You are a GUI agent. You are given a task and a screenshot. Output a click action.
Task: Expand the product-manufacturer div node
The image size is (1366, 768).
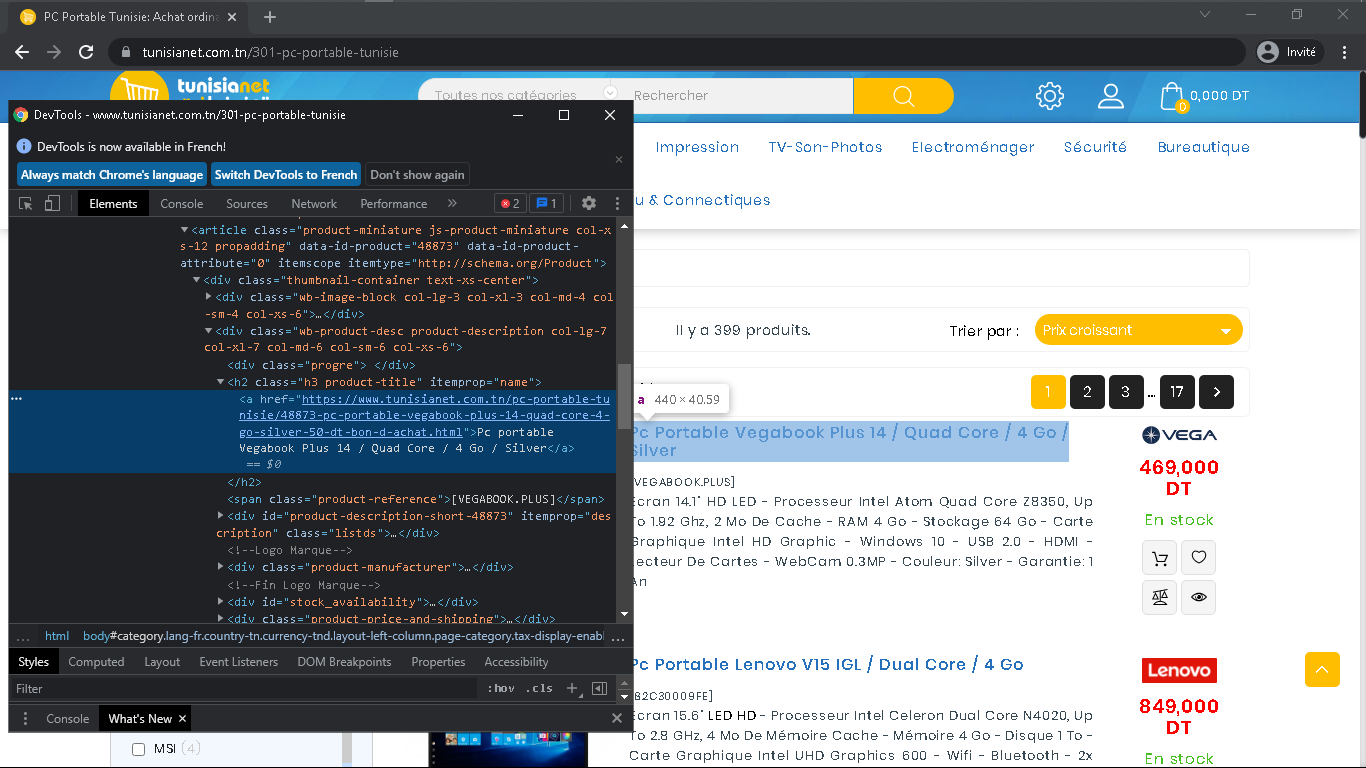(x=221, y=567)
